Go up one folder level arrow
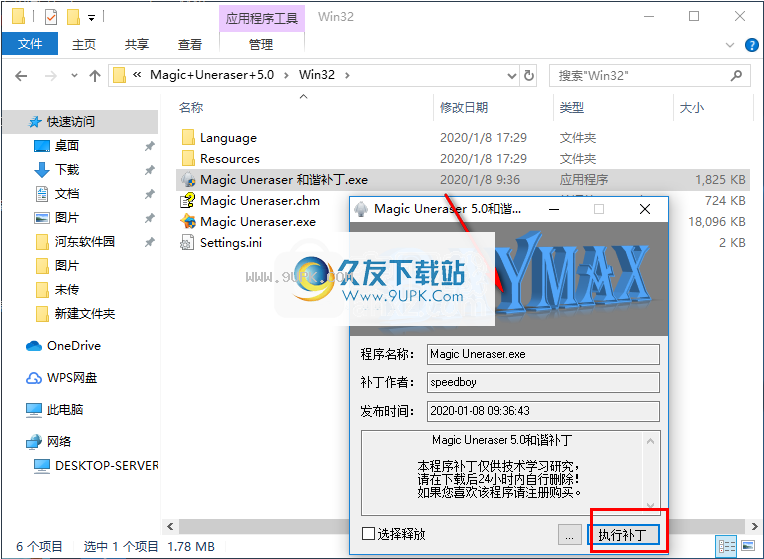This screenshot has height=559, width=764. point(95,76)
